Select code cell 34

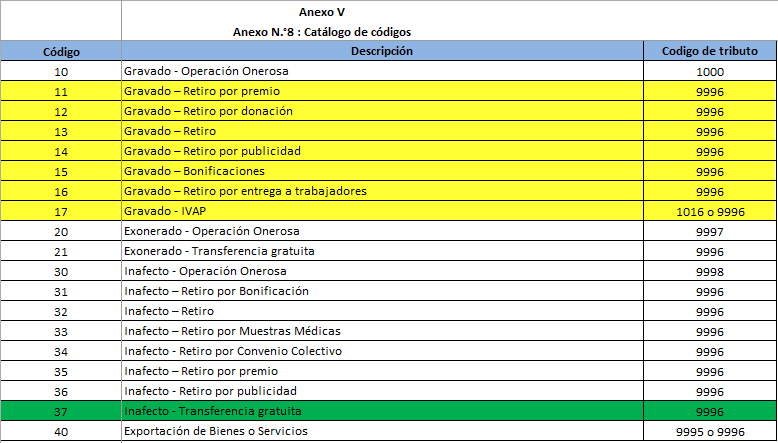pyautogui.click(x=61, y=351)
